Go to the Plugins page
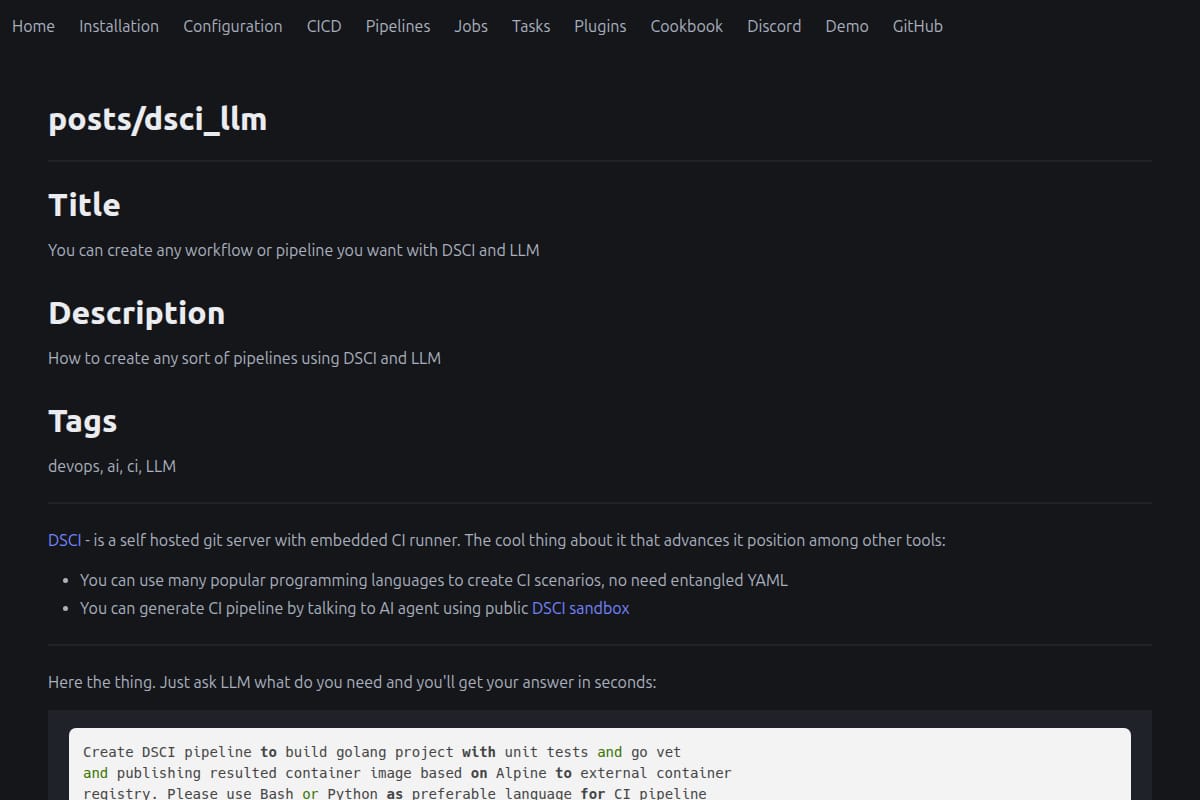This screenshot has height=800, width=1200. (600, 26)
